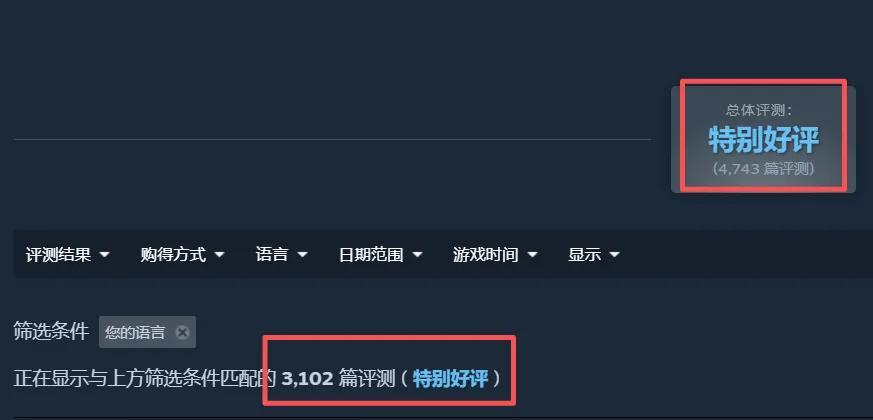The height and width of the screenshot is (420, 873).
Task: Click the arrow beside 日期范围
Action: (x=417, y=255)
